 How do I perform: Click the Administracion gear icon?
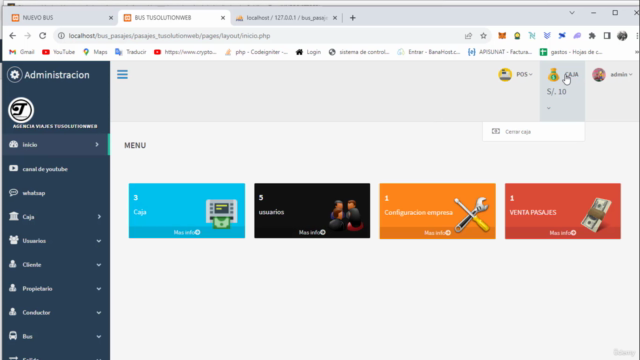(x=15, y=75)
